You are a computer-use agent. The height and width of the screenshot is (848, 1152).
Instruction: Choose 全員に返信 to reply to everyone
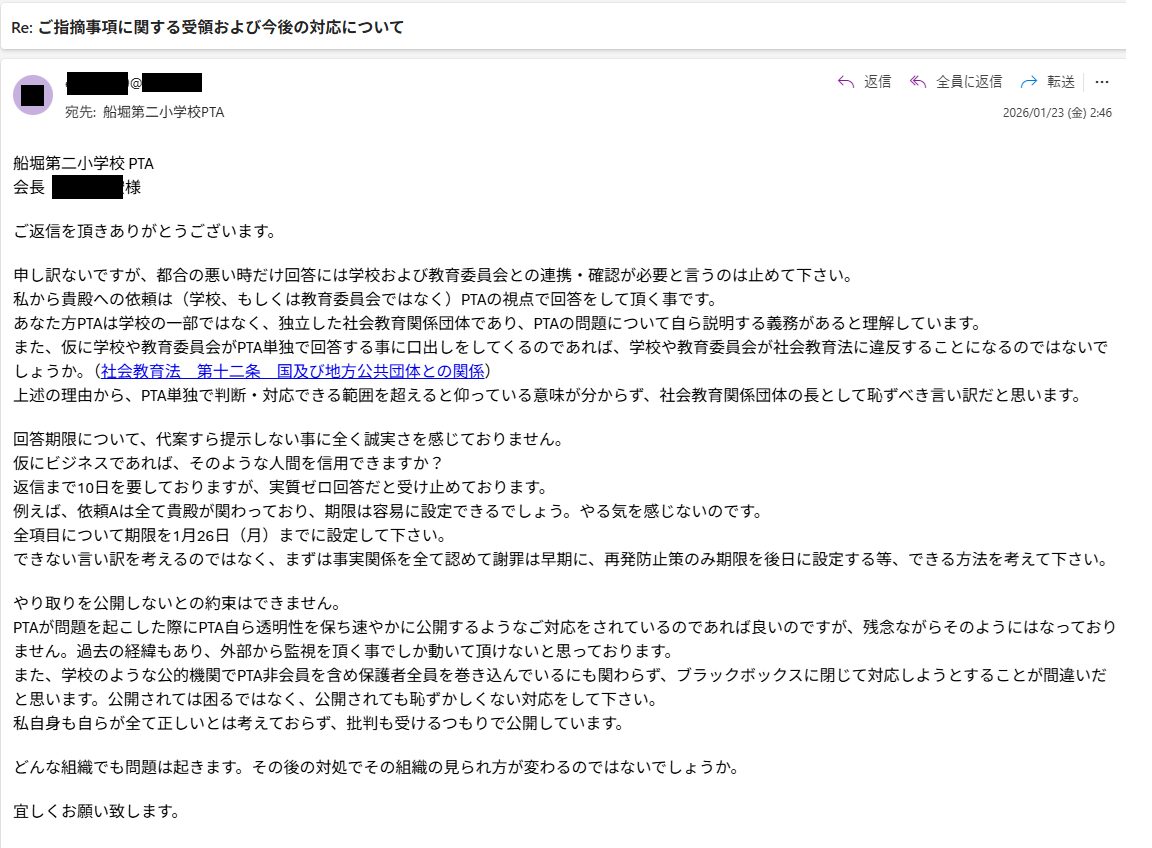(x=968, y=82)
